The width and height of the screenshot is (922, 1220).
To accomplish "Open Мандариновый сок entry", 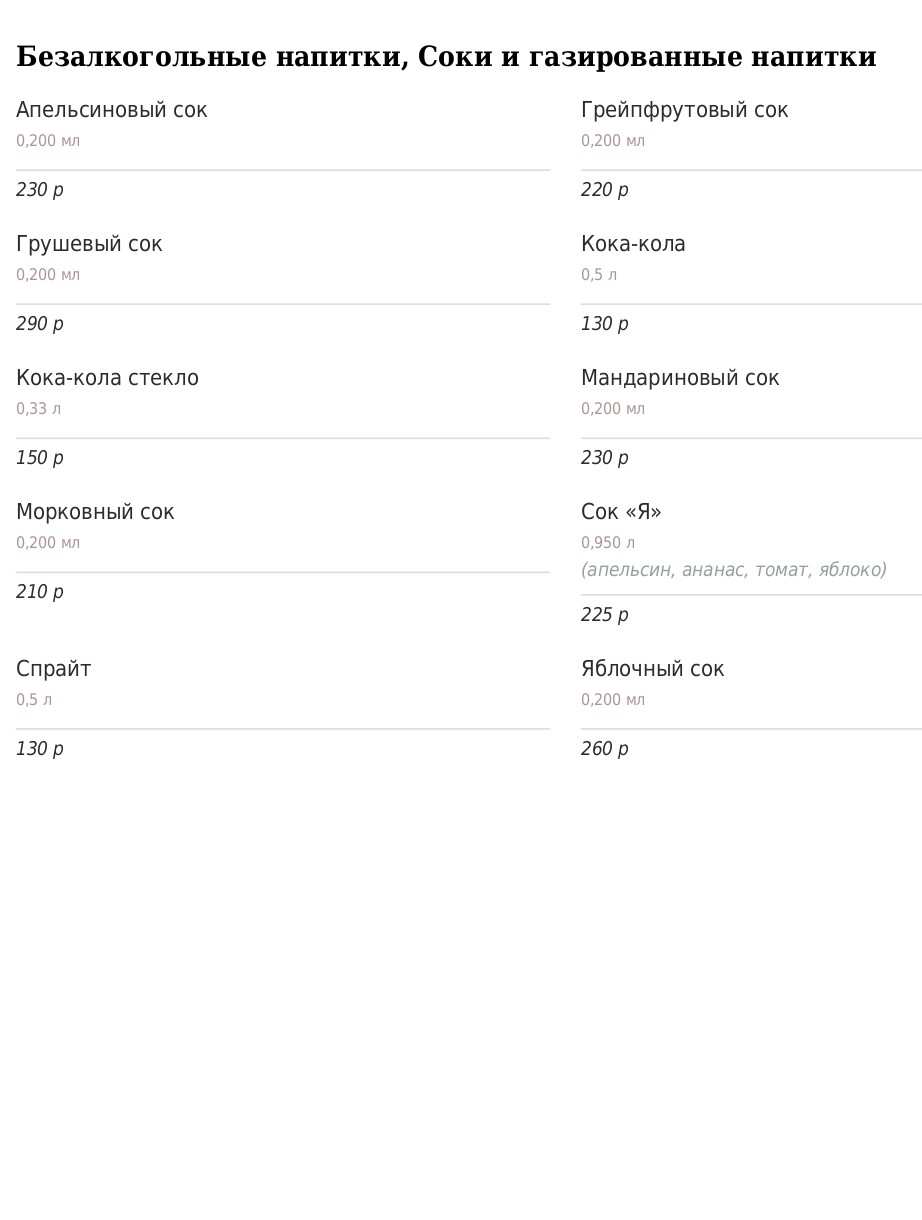I will point(680,379).
